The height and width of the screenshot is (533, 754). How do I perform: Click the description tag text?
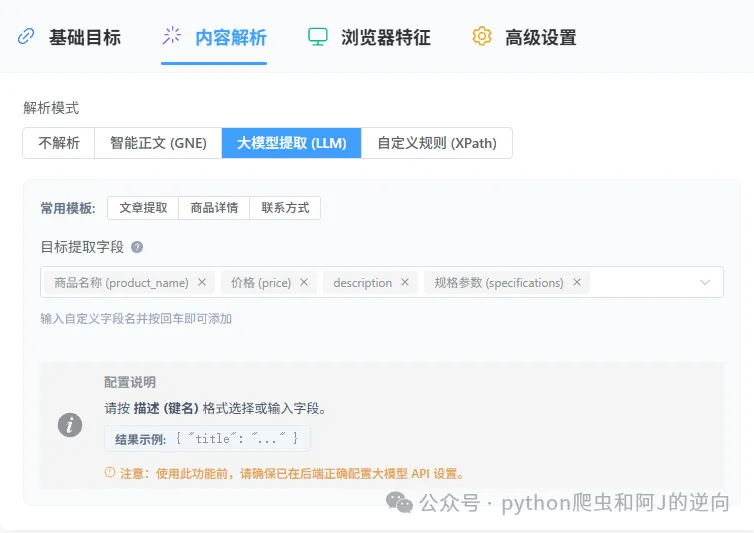[x=363, y=283]
